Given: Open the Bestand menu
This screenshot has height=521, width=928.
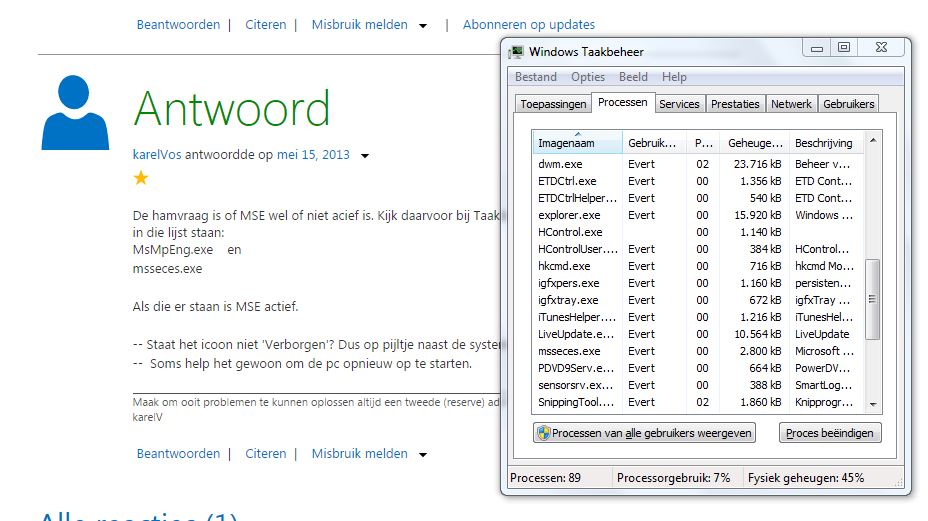Looking at the screenshot, I should (536, 77).
